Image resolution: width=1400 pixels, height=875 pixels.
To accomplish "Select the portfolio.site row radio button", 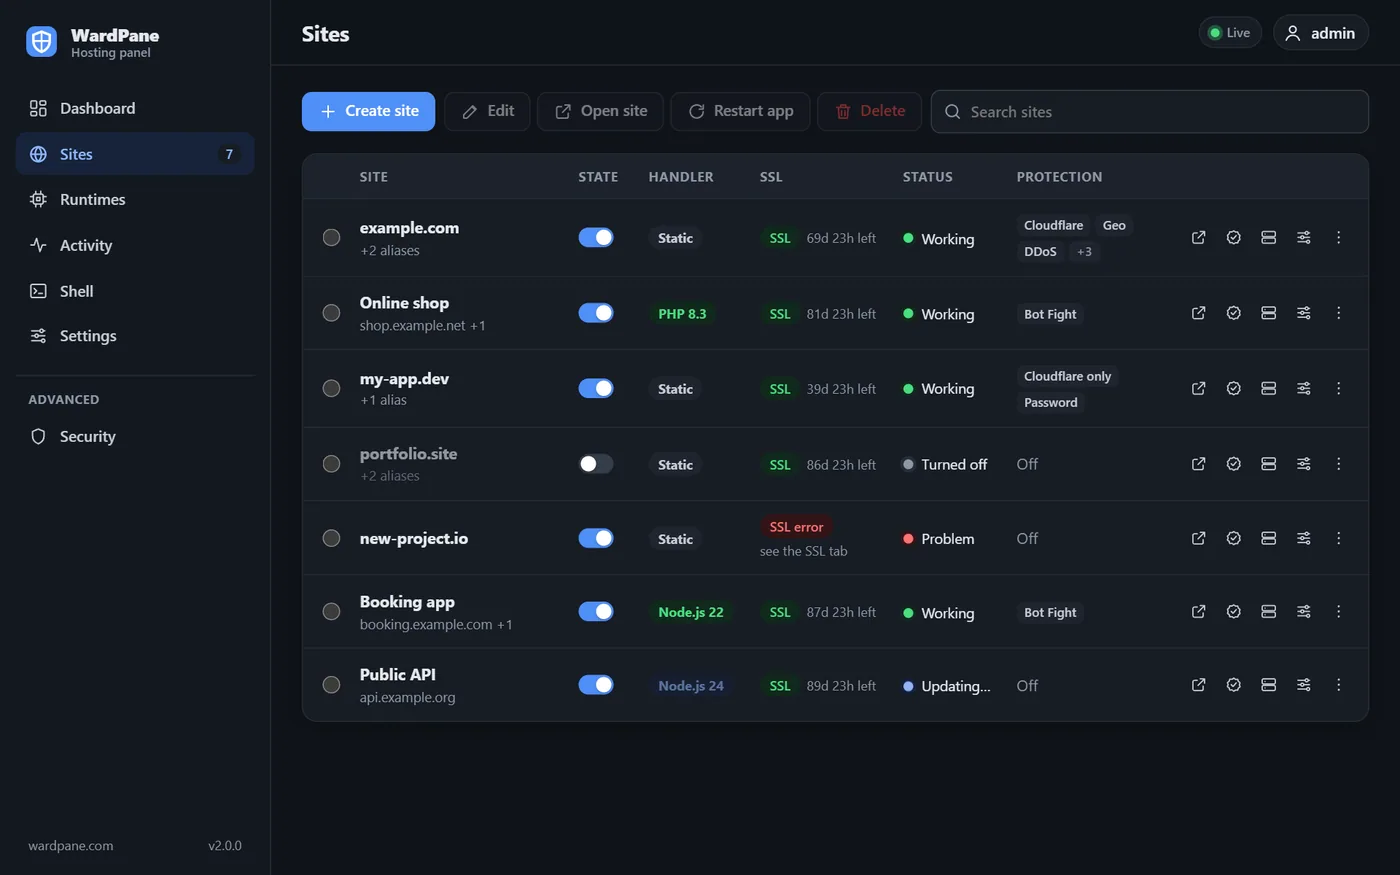I will point(331,464).
